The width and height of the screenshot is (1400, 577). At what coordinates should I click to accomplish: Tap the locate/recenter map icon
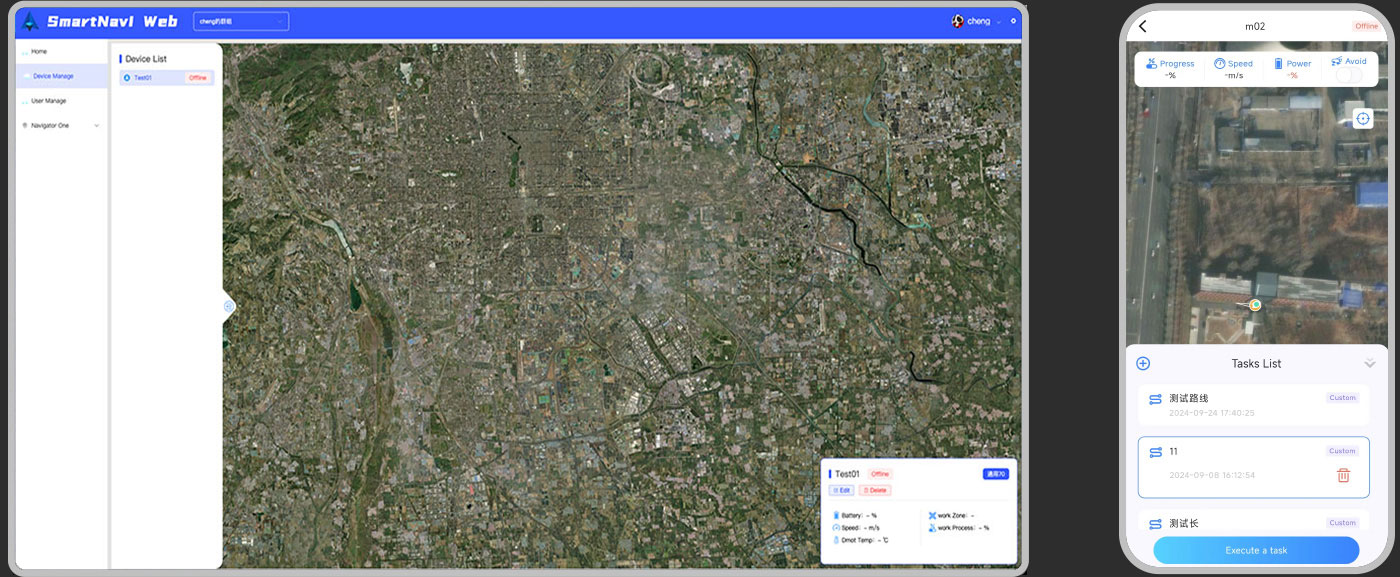(x=1363, y=119)
